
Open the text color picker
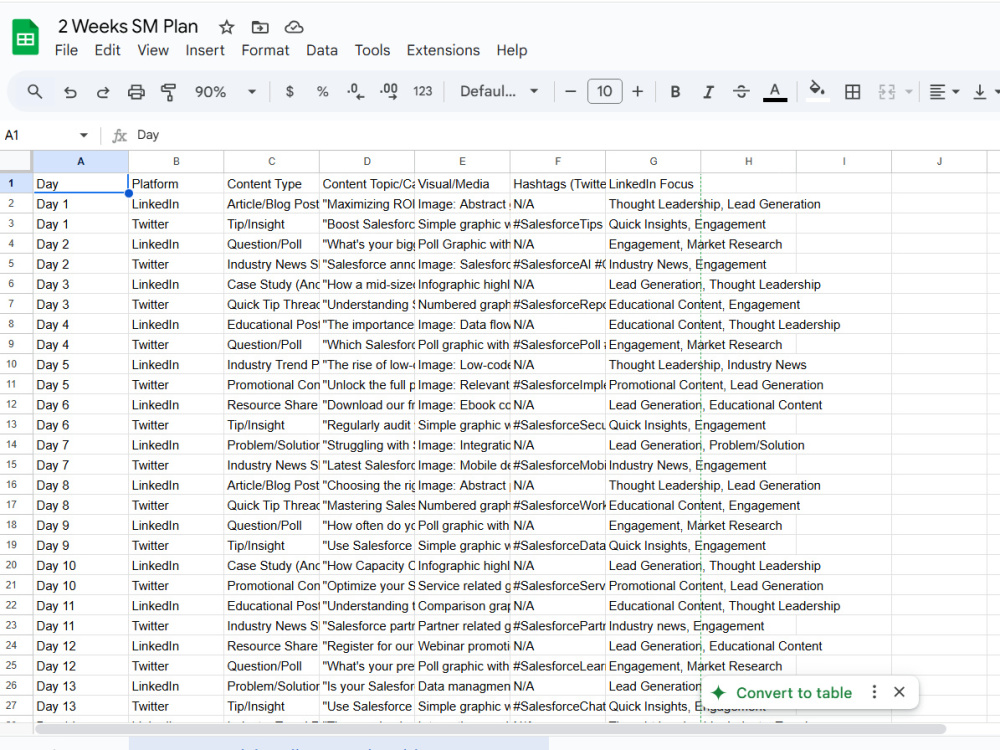tap(775, 92)
